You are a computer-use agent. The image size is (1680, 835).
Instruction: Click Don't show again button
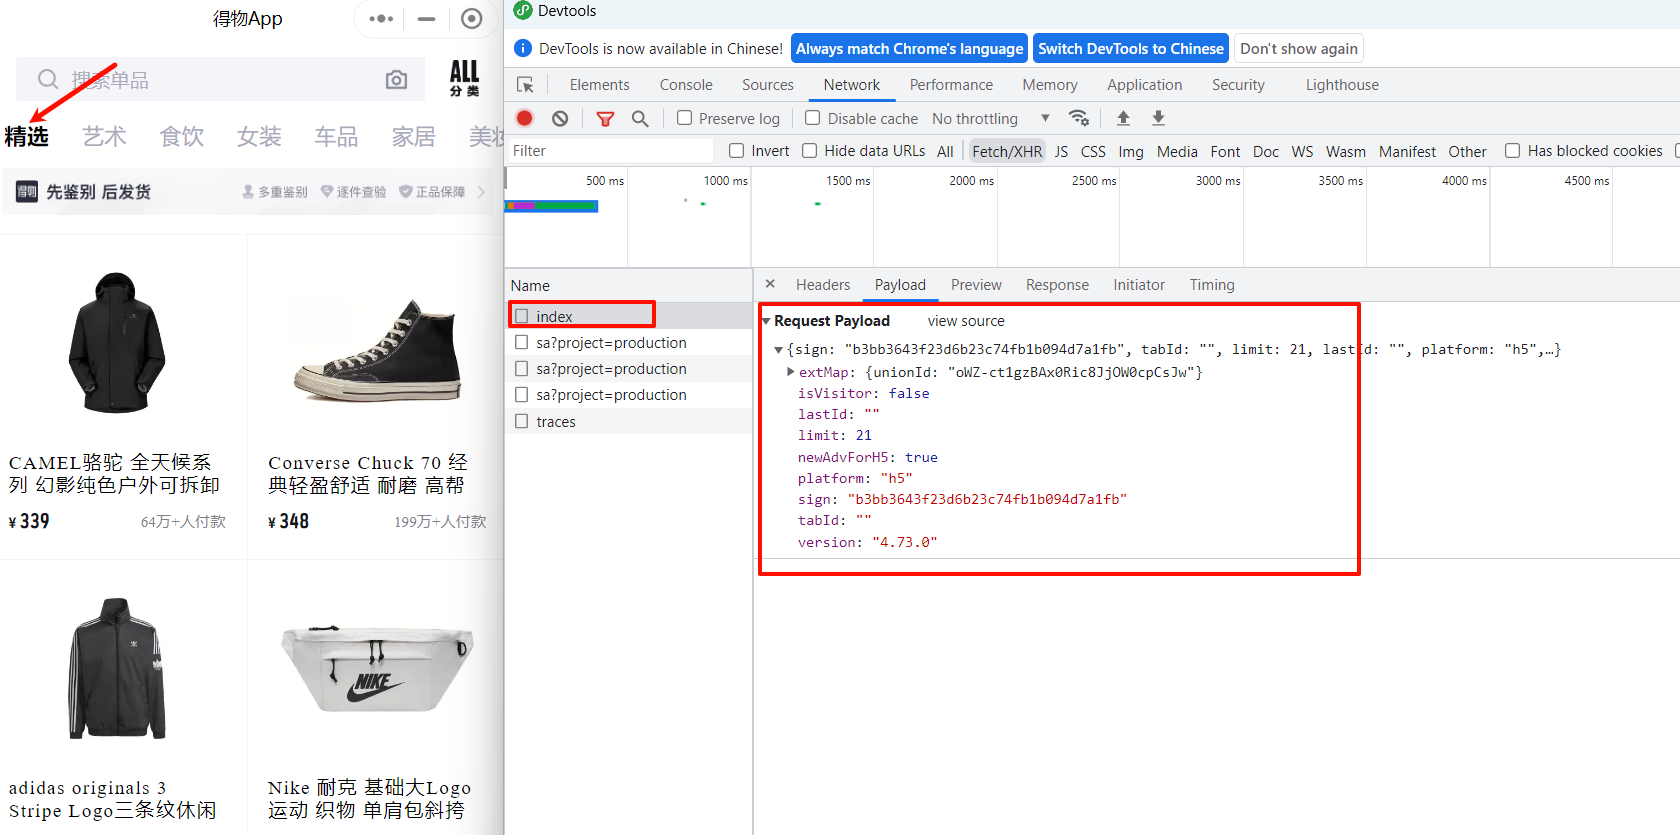[x=1299, y=48]
